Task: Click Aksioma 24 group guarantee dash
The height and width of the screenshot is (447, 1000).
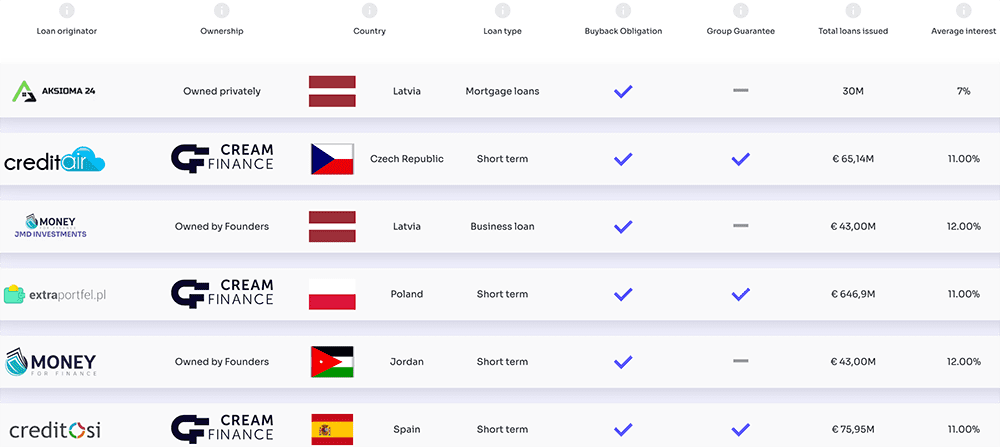Action: click(740, 91)
